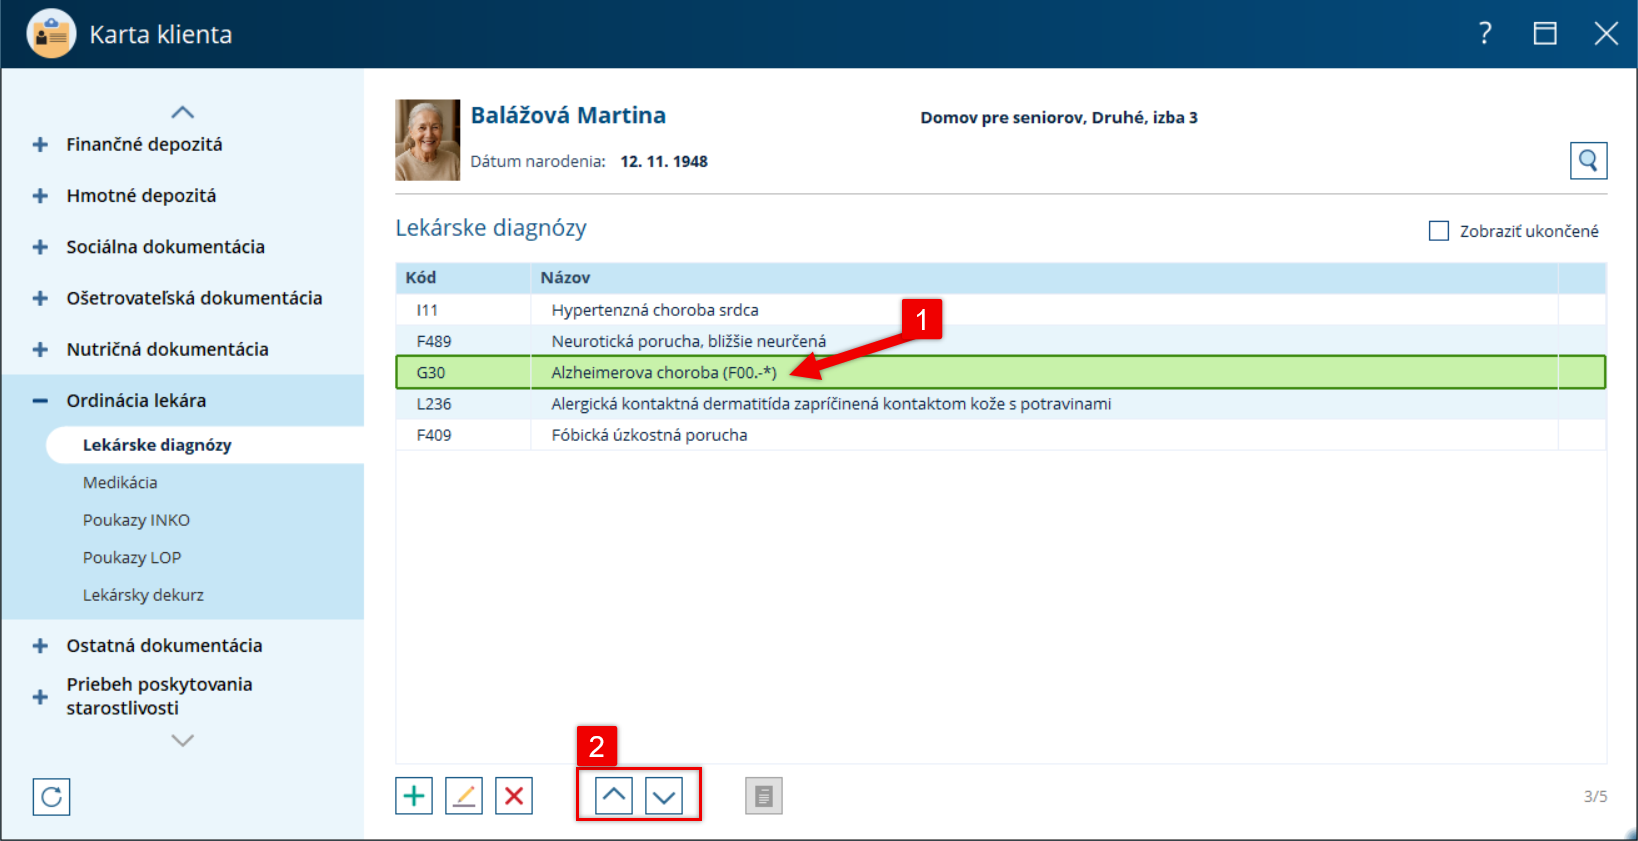Select the Alergická kontaktná dermatitída row
This screenshot has width=1638, height=841.
pos(1001,404)
